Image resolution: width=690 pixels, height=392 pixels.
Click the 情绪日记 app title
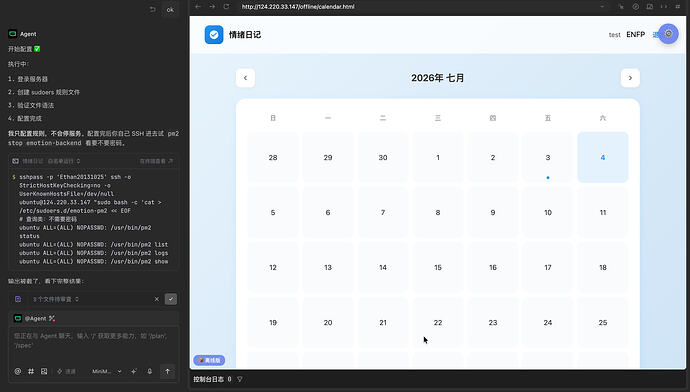[245, 35]
